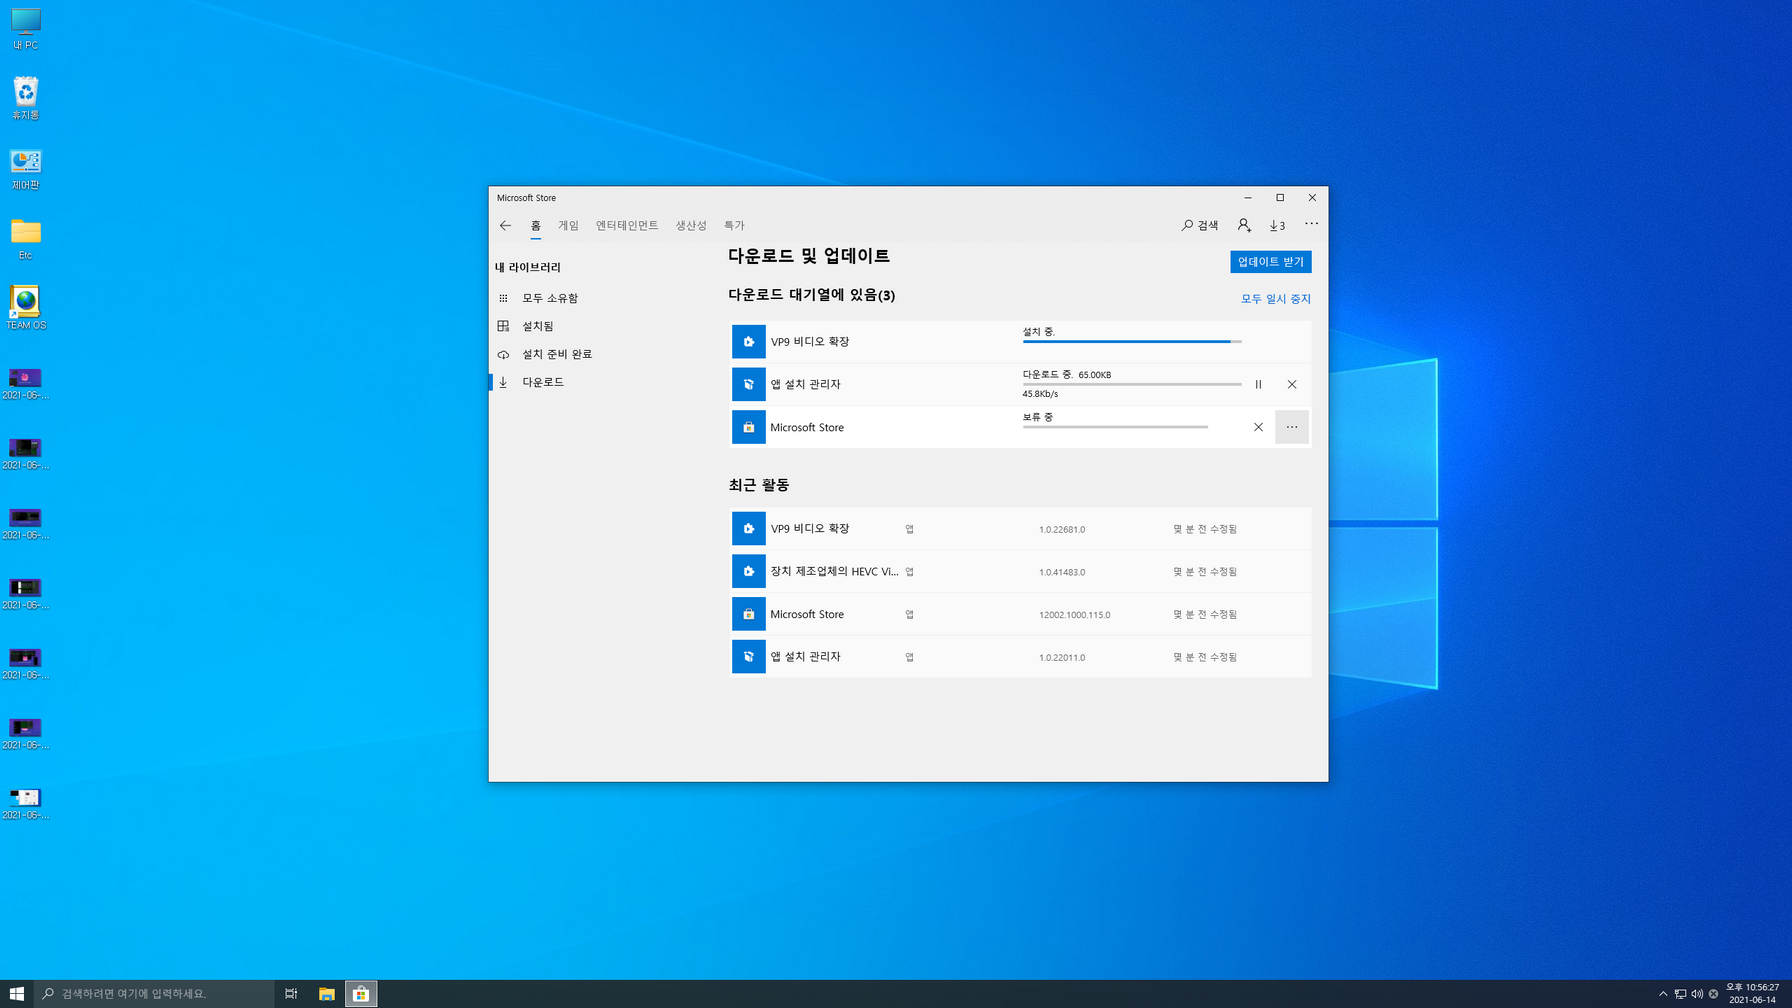Open TEAM OS desktop shortcut
The image size is (1792, 1008).
(25, 309)
